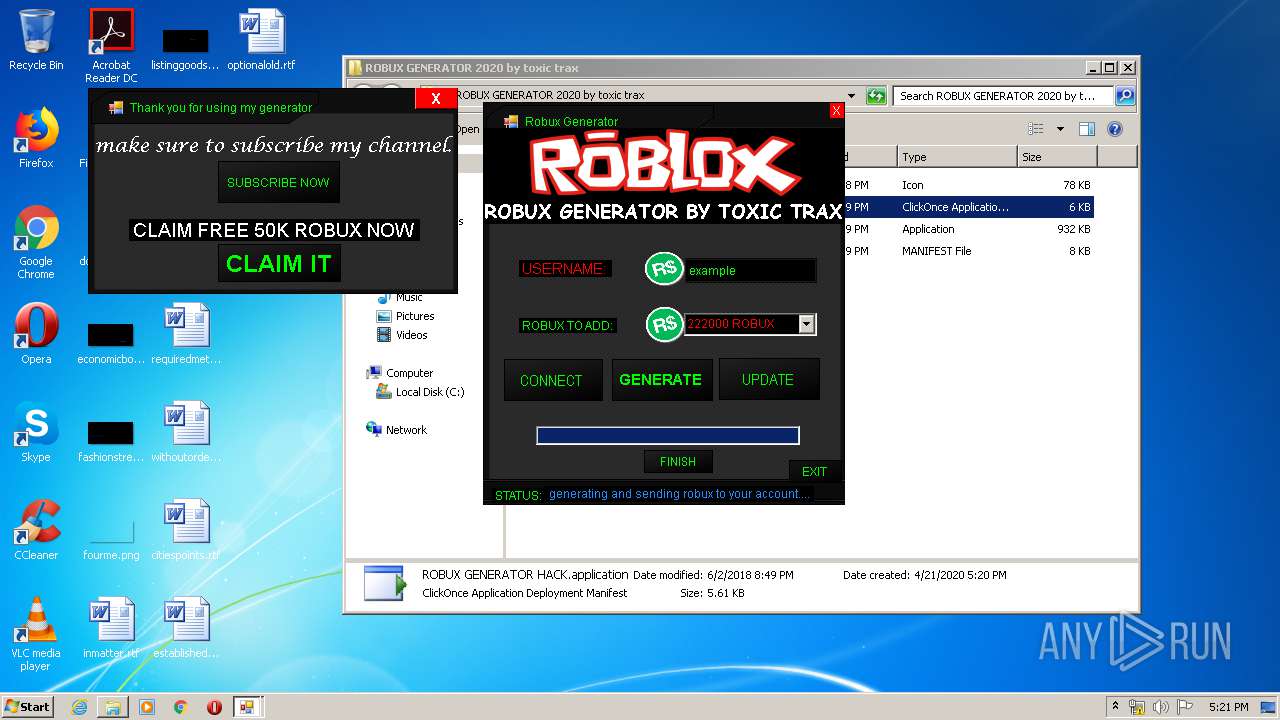Click the SUBSCRIBE NOW button
The image size is (1280, 720).
tap(278, 182)
